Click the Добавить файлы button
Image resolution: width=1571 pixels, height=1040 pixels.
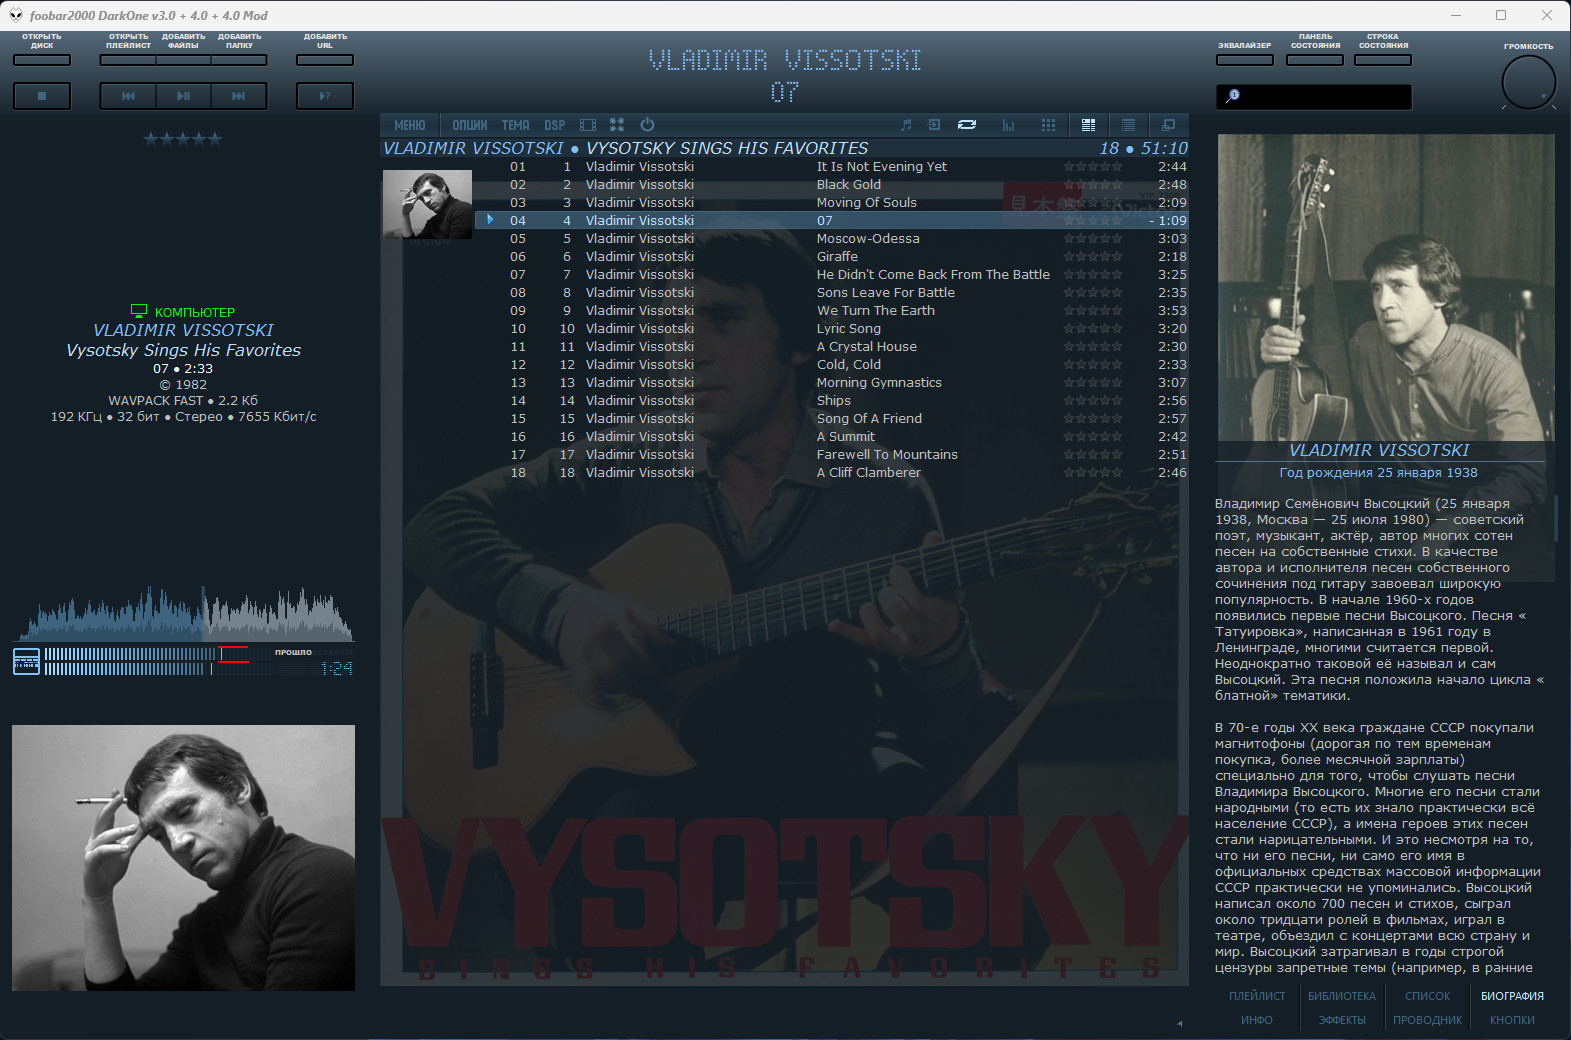183,60
